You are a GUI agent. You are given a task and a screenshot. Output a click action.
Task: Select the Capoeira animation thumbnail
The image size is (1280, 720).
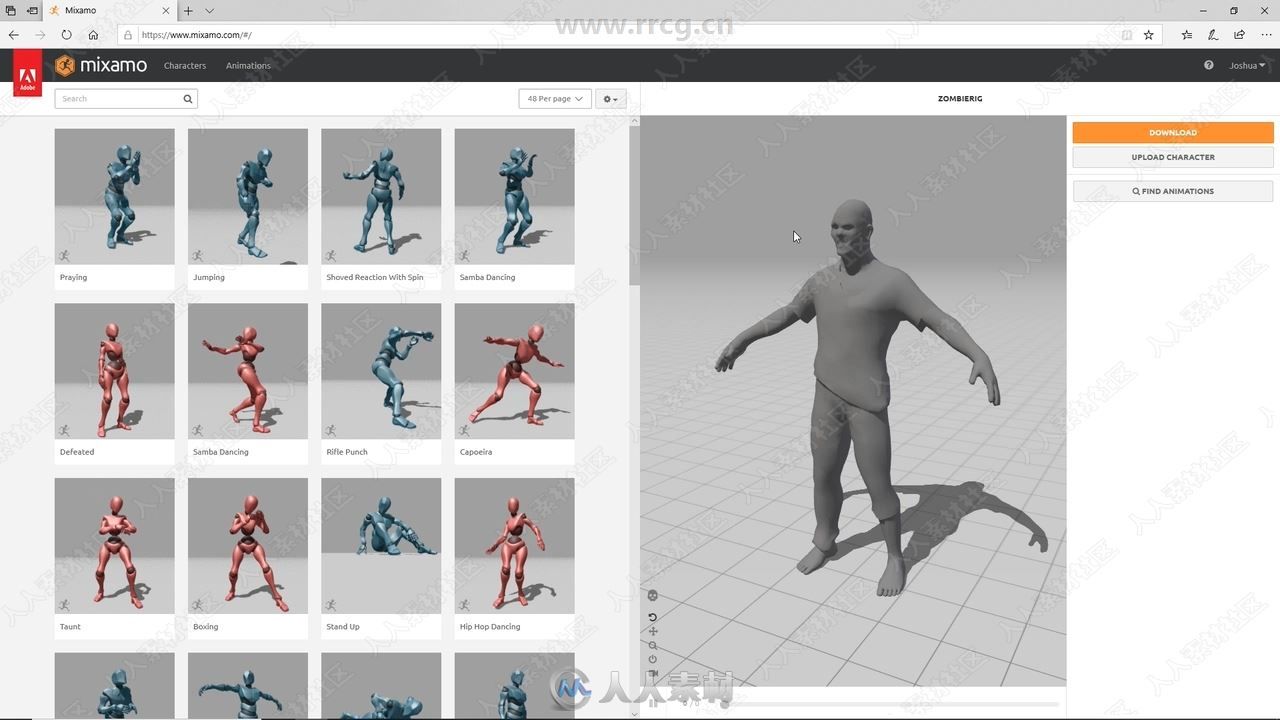coord(514,371)
